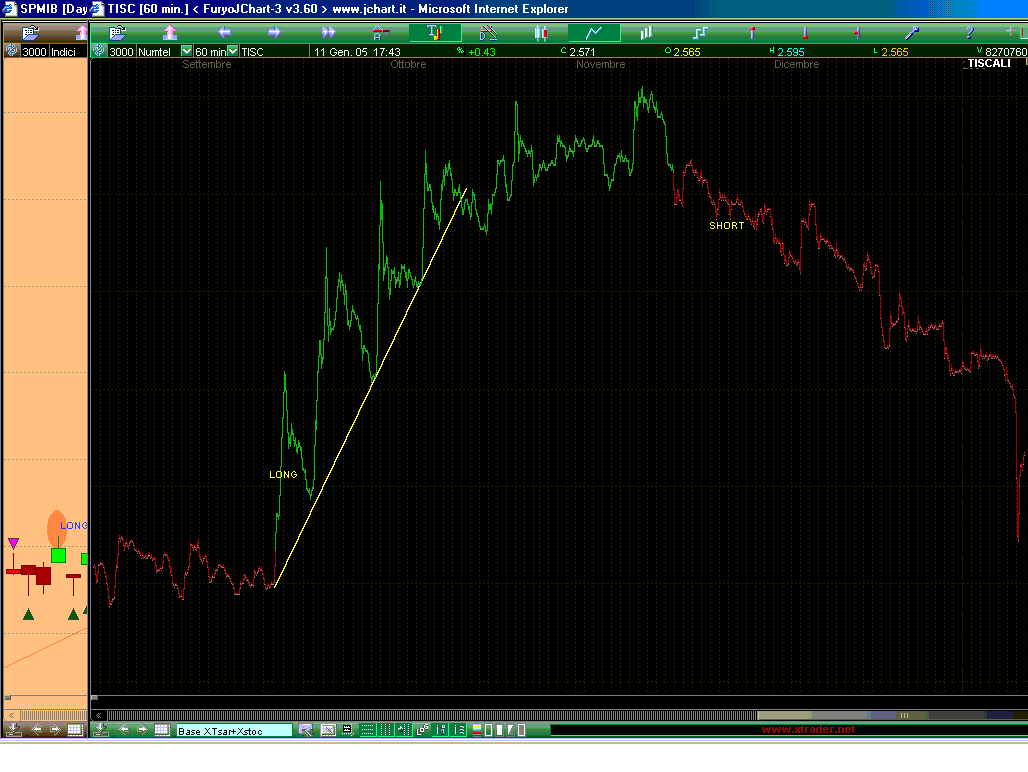Choose the step line chart icon

pyautogui.click(x=699, y=33)
